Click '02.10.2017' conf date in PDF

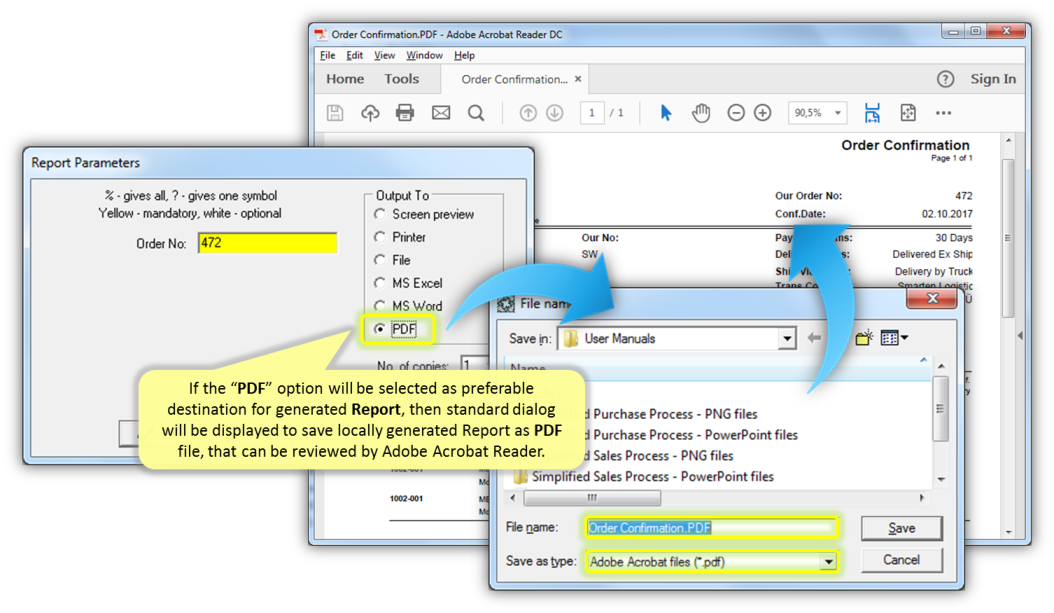pyautogui.click(x=947, y=214)
